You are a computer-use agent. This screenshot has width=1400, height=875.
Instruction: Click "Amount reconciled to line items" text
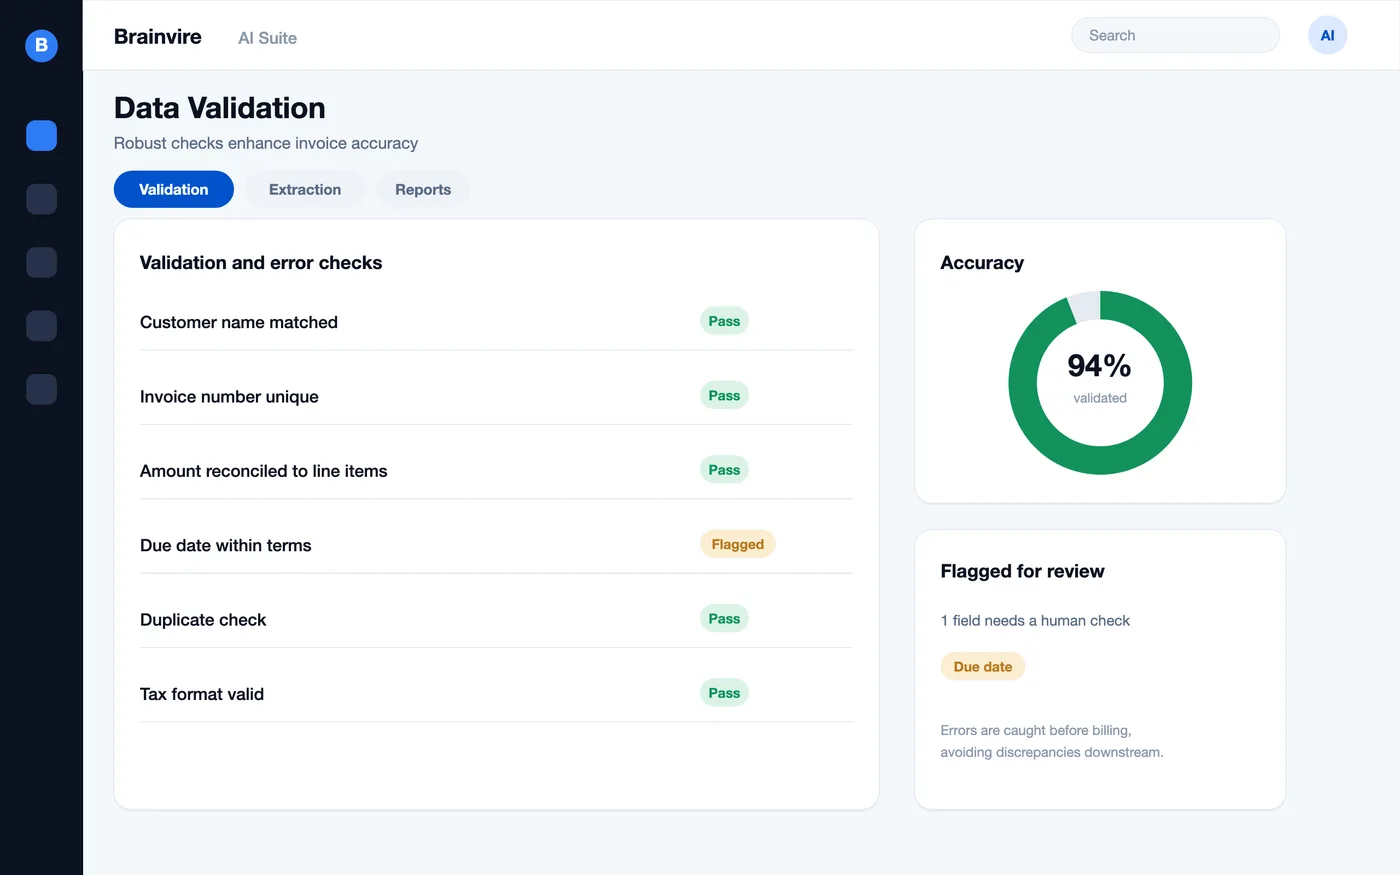point(264,471)
